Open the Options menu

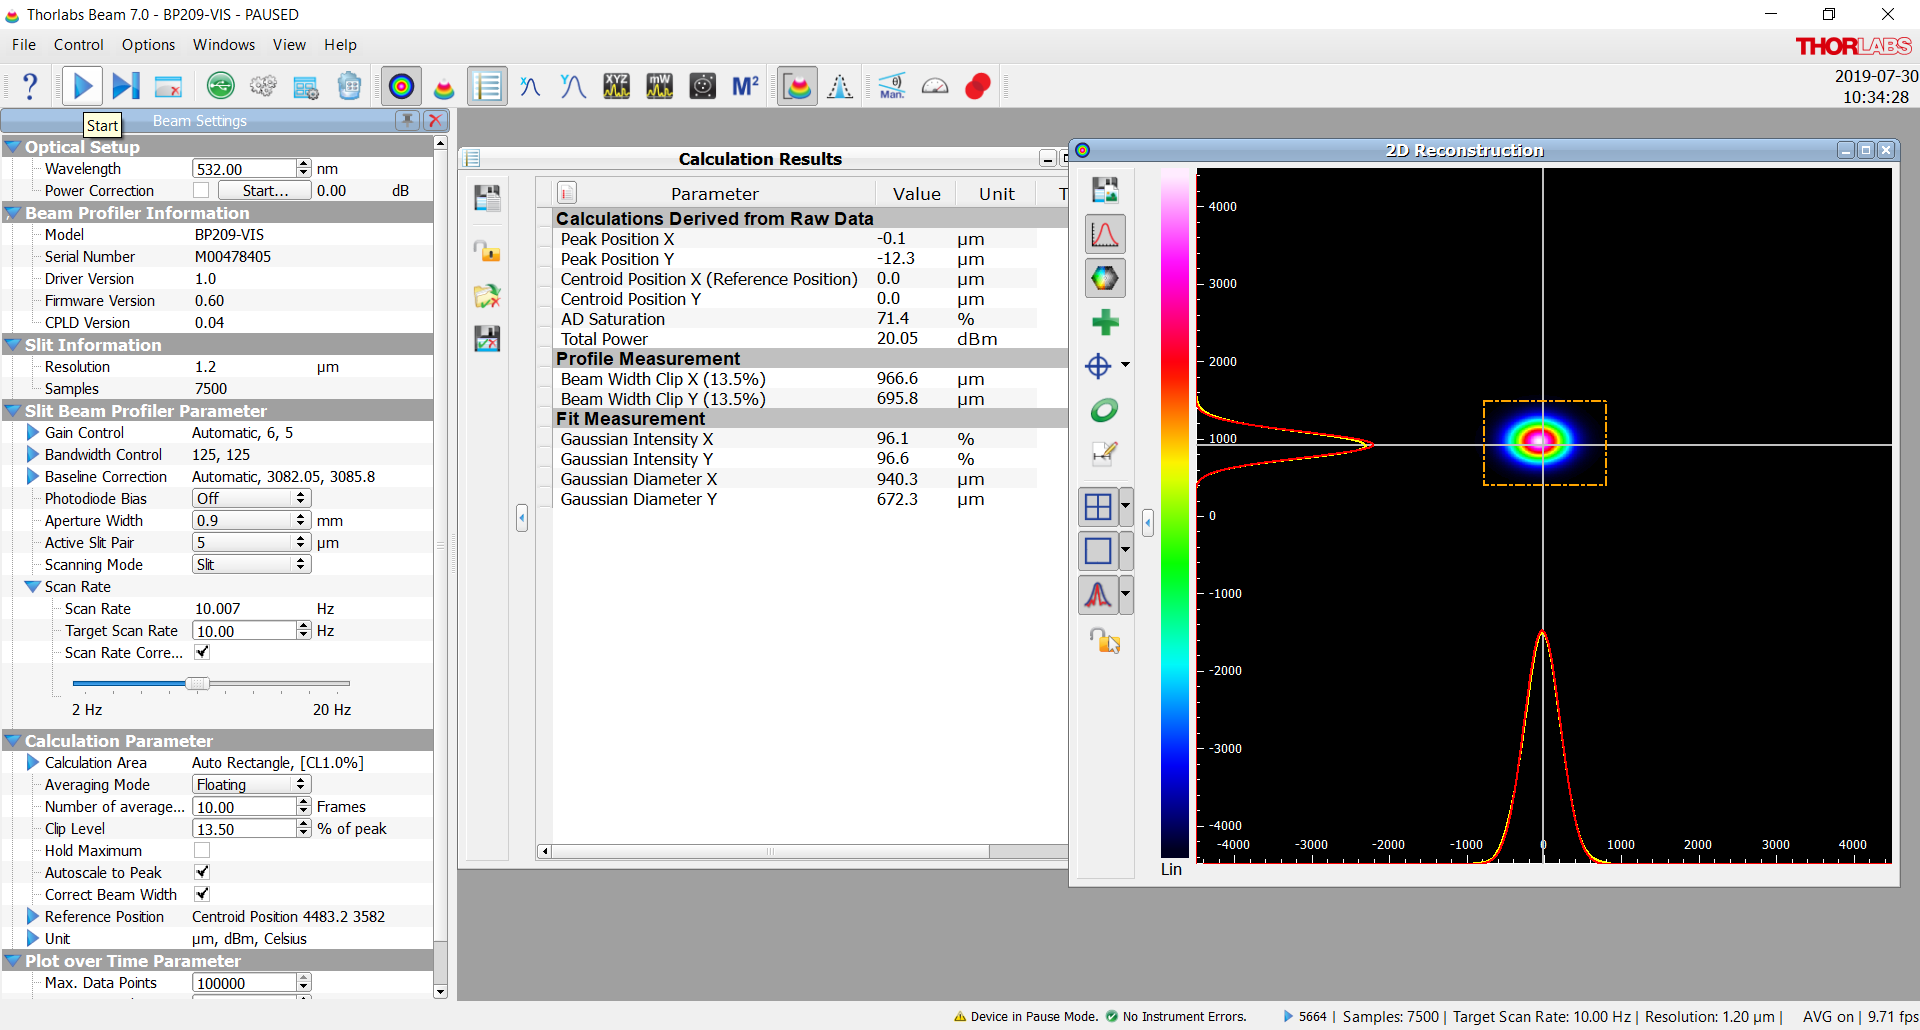tap(148, 45)
